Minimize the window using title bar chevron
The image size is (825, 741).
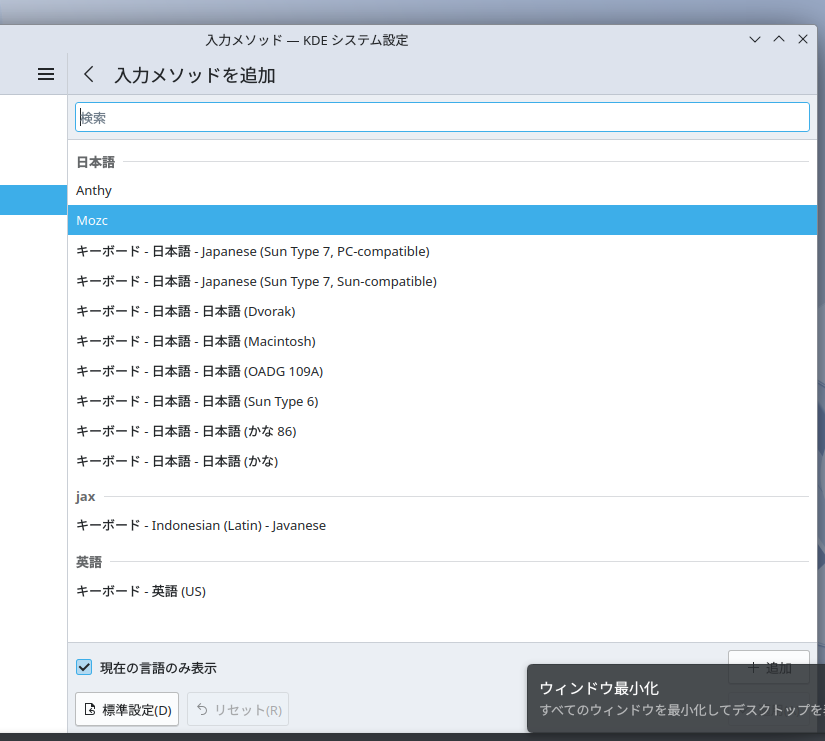(755, 40)
